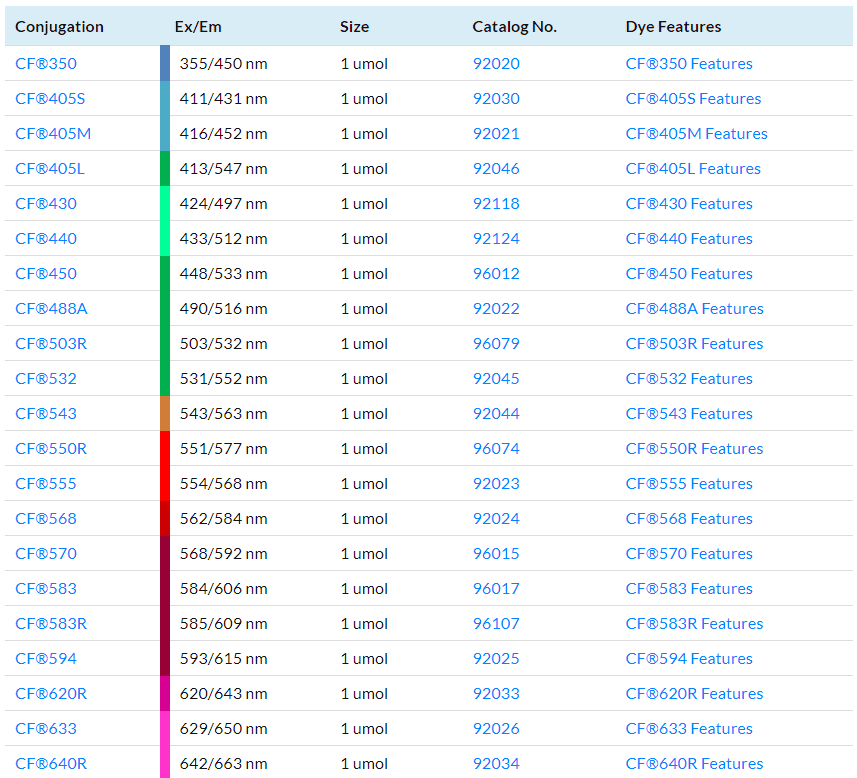This screenshot has width=857, height=778.
Task: View CF®440 Features page
Action: (689, 238)
